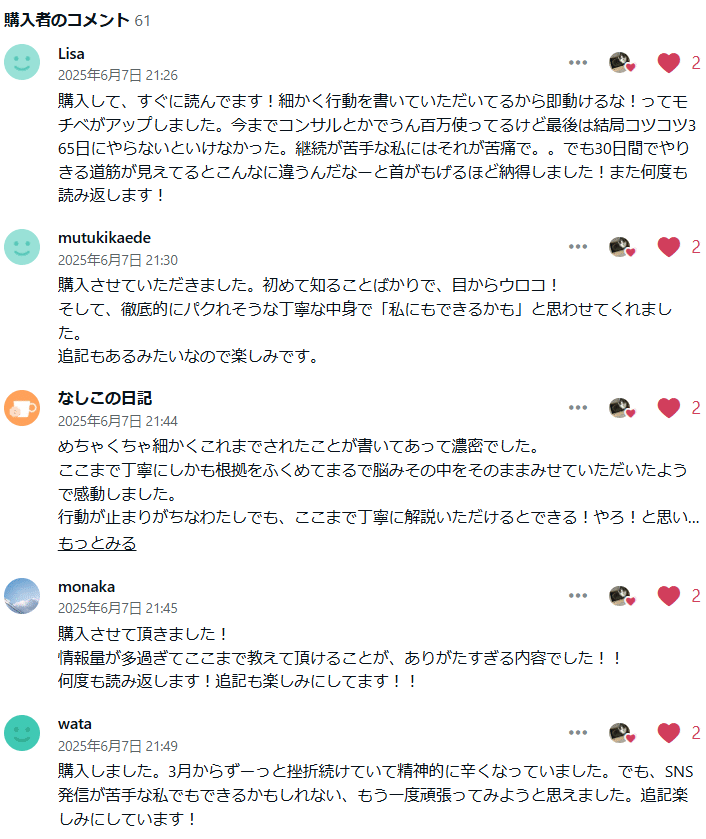Click the liker avatar beside Lisa's heart icon
The width and height of the screenshot is (706, 839).
click(620, 62)
